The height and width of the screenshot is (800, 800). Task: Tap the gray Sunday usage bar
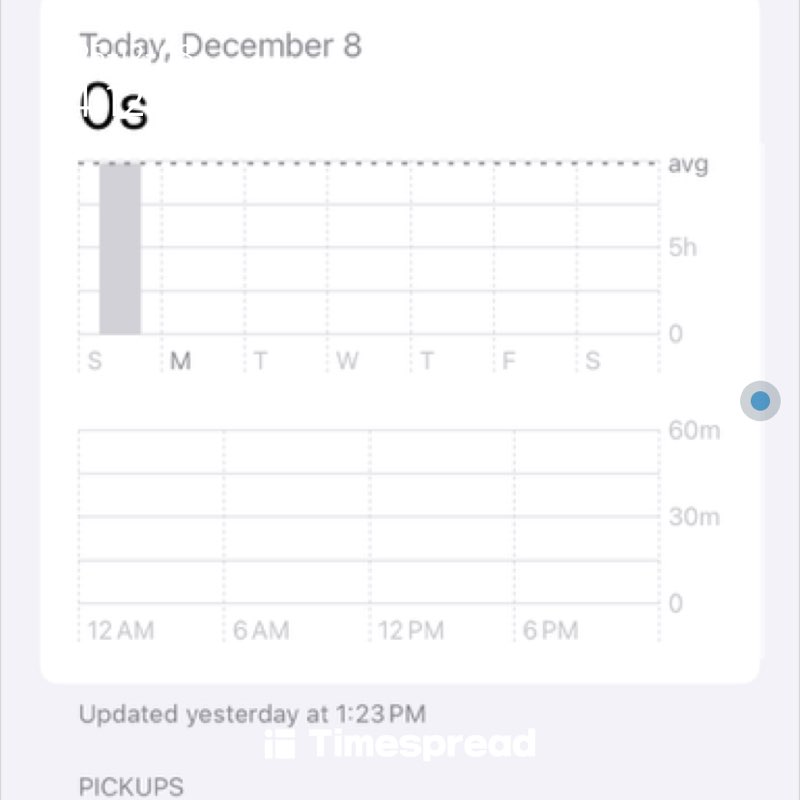(120, 248)
